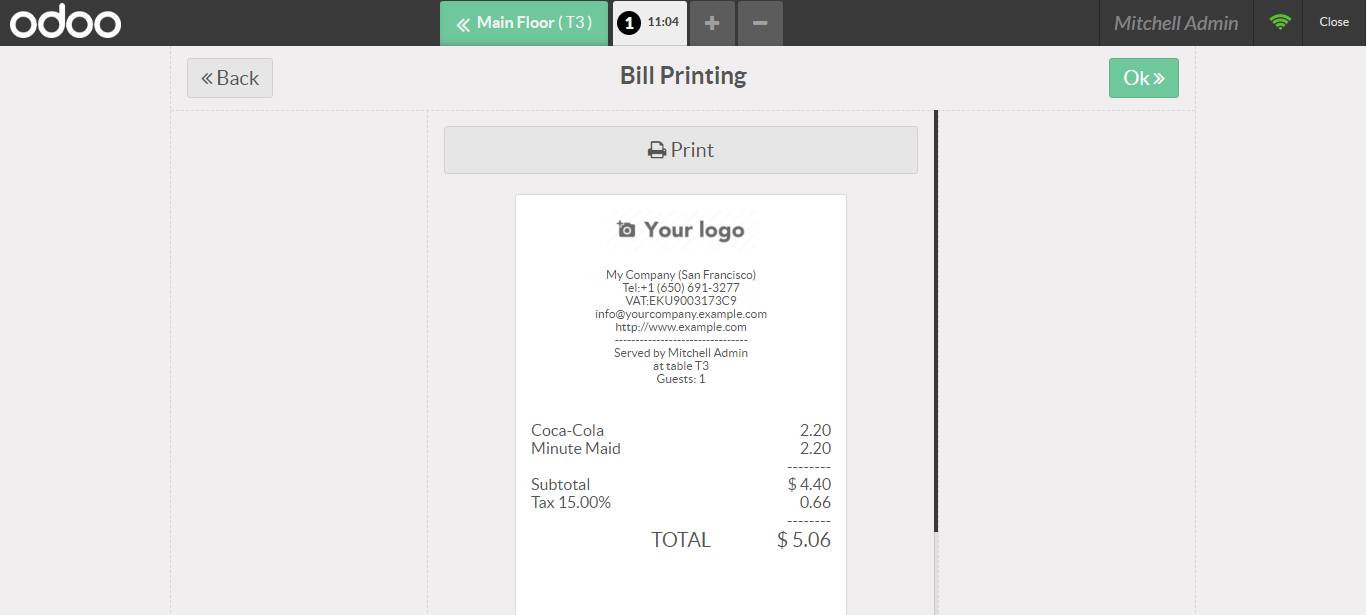Image resolution: width=1366 pixels, height=615 pixels.
Task: Confirm with the green Ok button
Action: pyautogui.click(x=1144, y=78)
